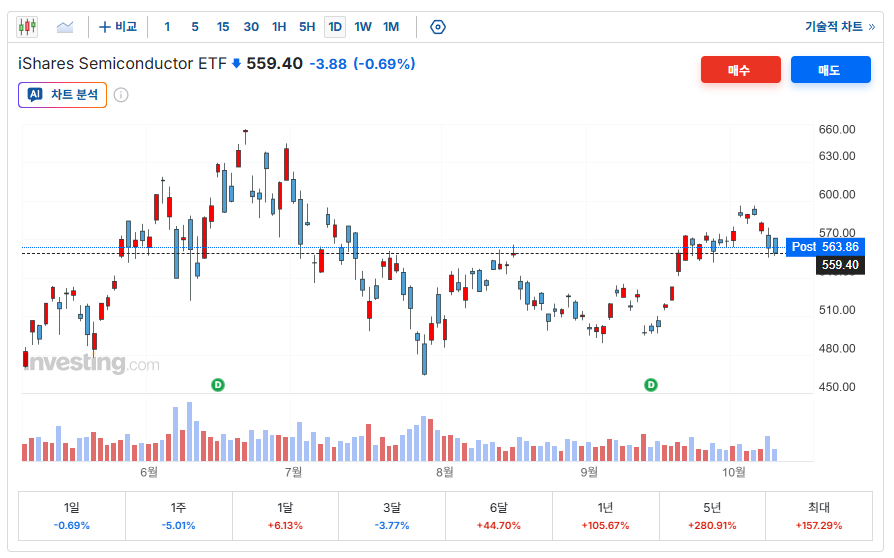Select the 1W interval
894x558 pixels.
click(x=363, y=27)
